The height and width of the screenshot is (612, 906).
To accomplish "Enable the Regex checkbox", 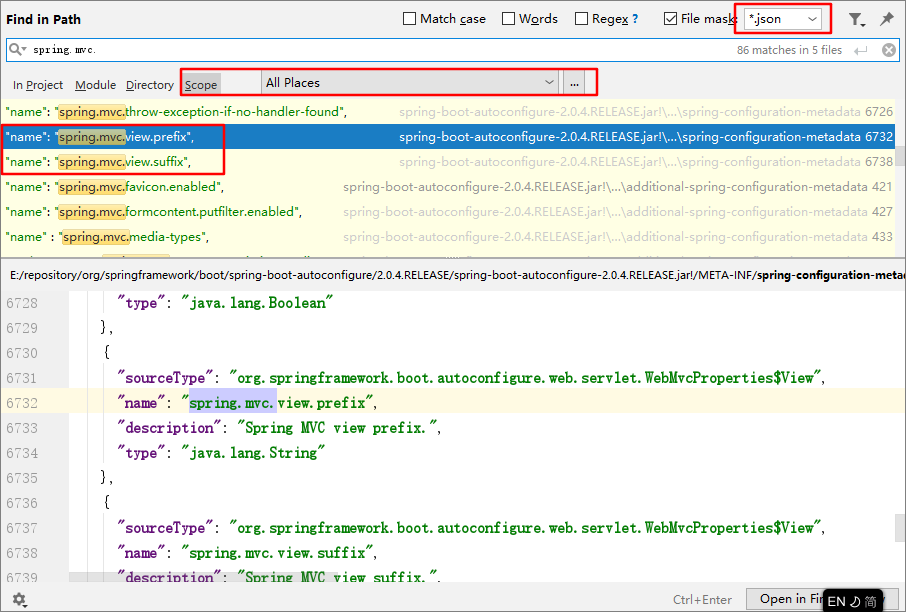I will click(582, 19).
